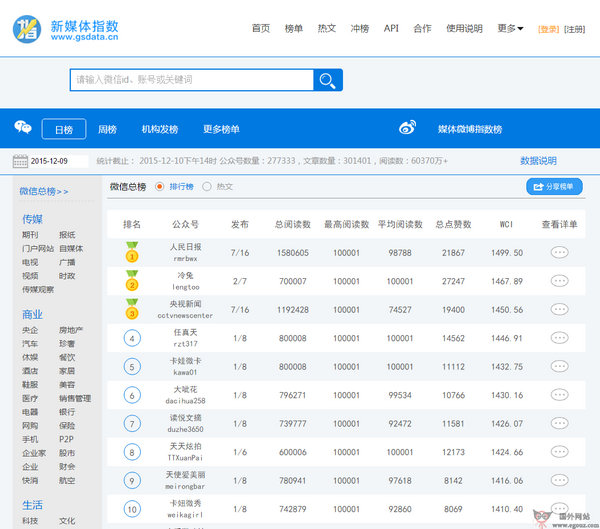Open details icon for 天使爱美丽 row
Screen dimensions: 600x529
(x=559, y=480)
